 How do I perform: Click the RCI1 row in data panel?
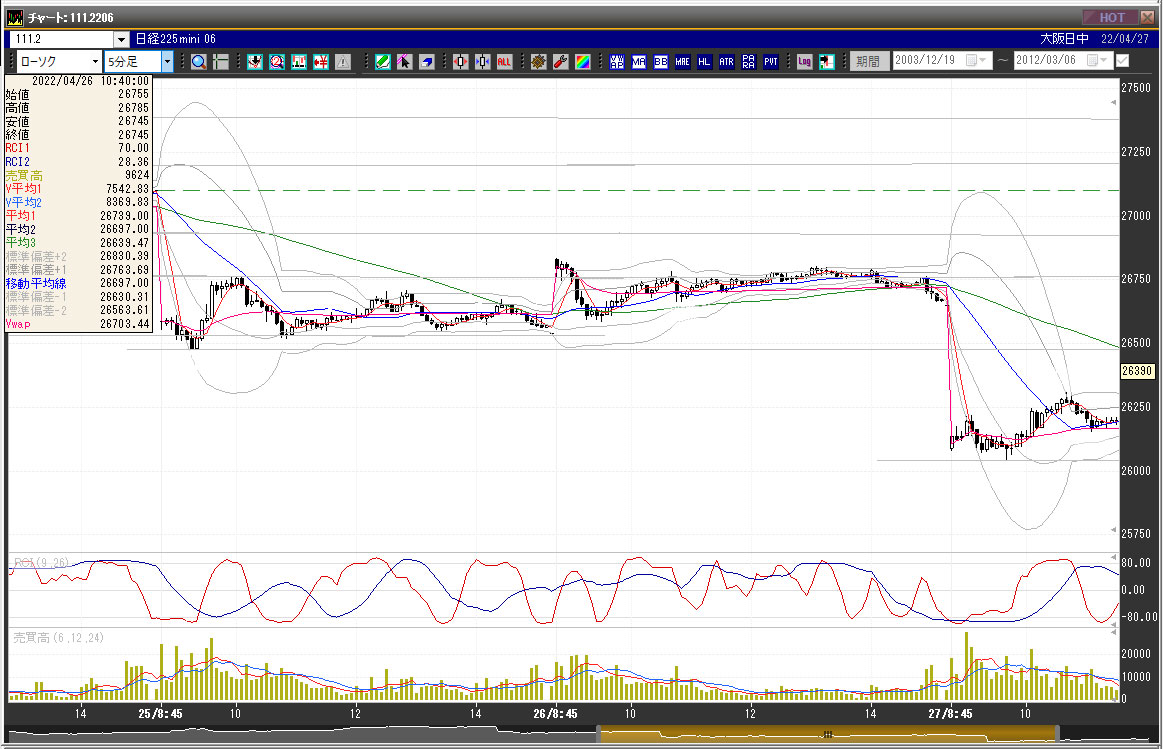pyautogui.click(x=77, y=148)
